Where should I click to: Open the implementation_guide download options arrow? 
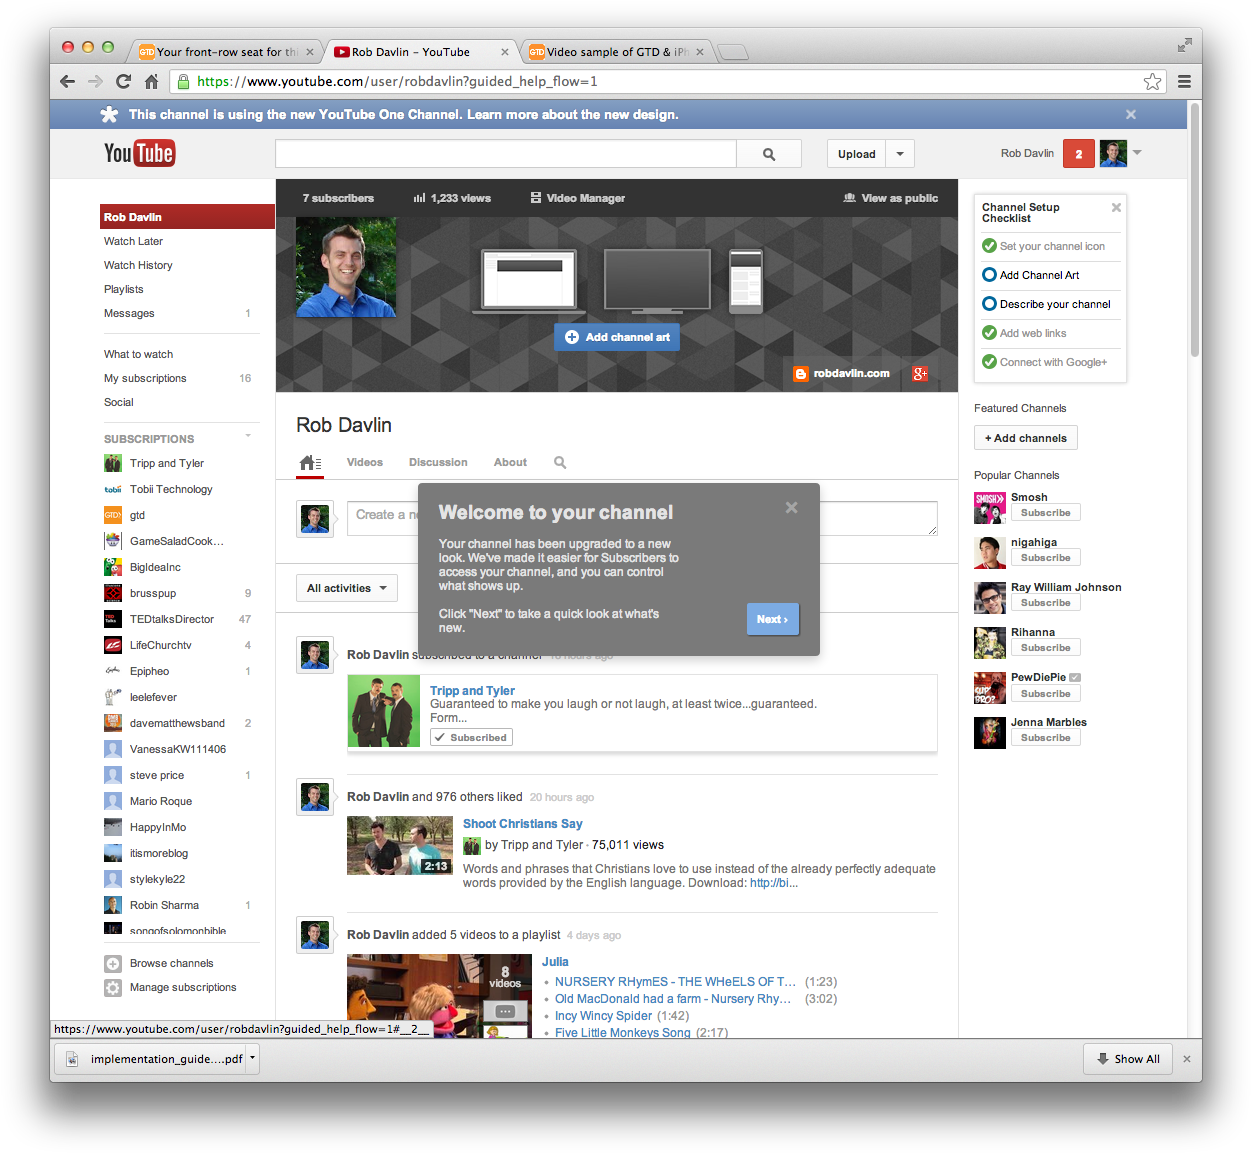pyautogui.click(x=253, y=1058)
